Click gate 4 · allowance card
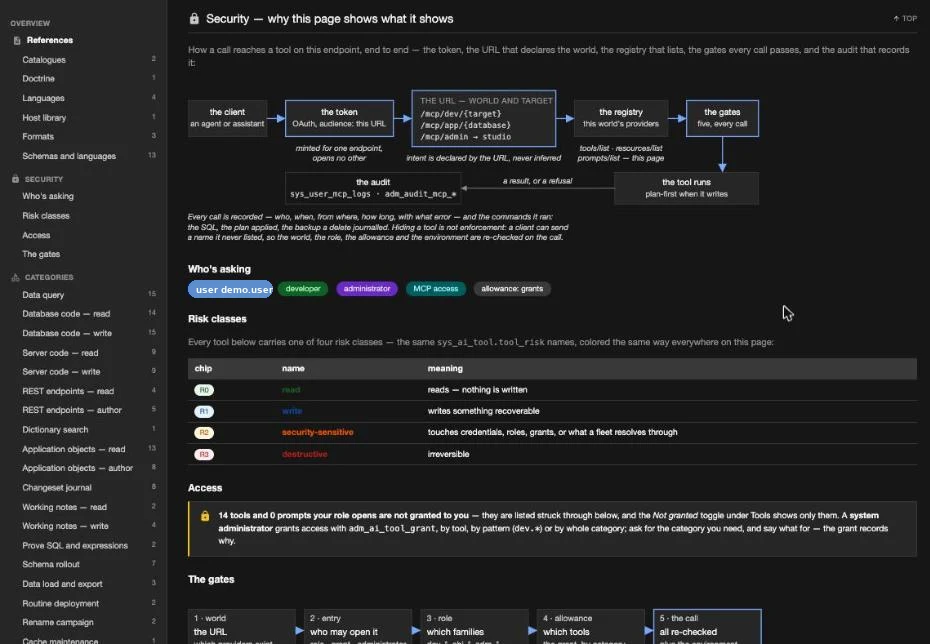This screenshot has height=644, width=930. pos(590,627)
